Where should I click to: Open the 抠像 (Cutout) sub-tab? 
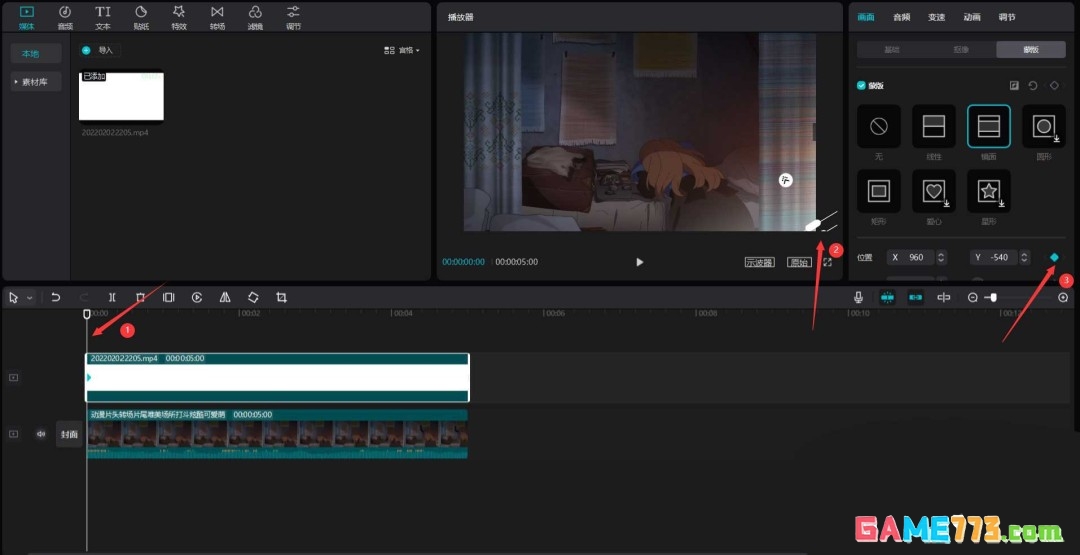[x=961, y=50]
